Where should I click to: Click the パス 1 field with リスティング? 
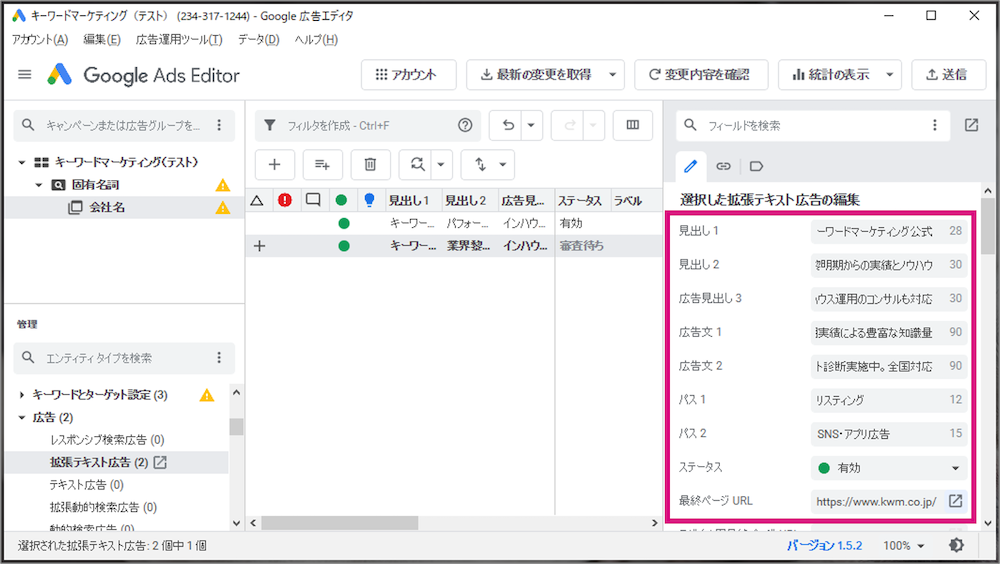tap(889, 400)
